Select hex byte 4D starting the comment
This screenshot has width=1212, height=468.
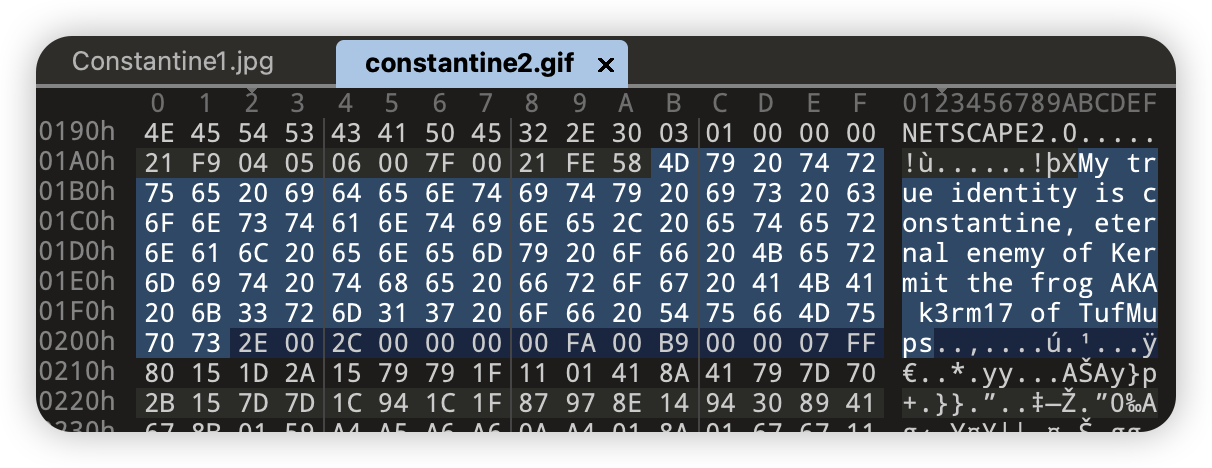pos(674,163)
